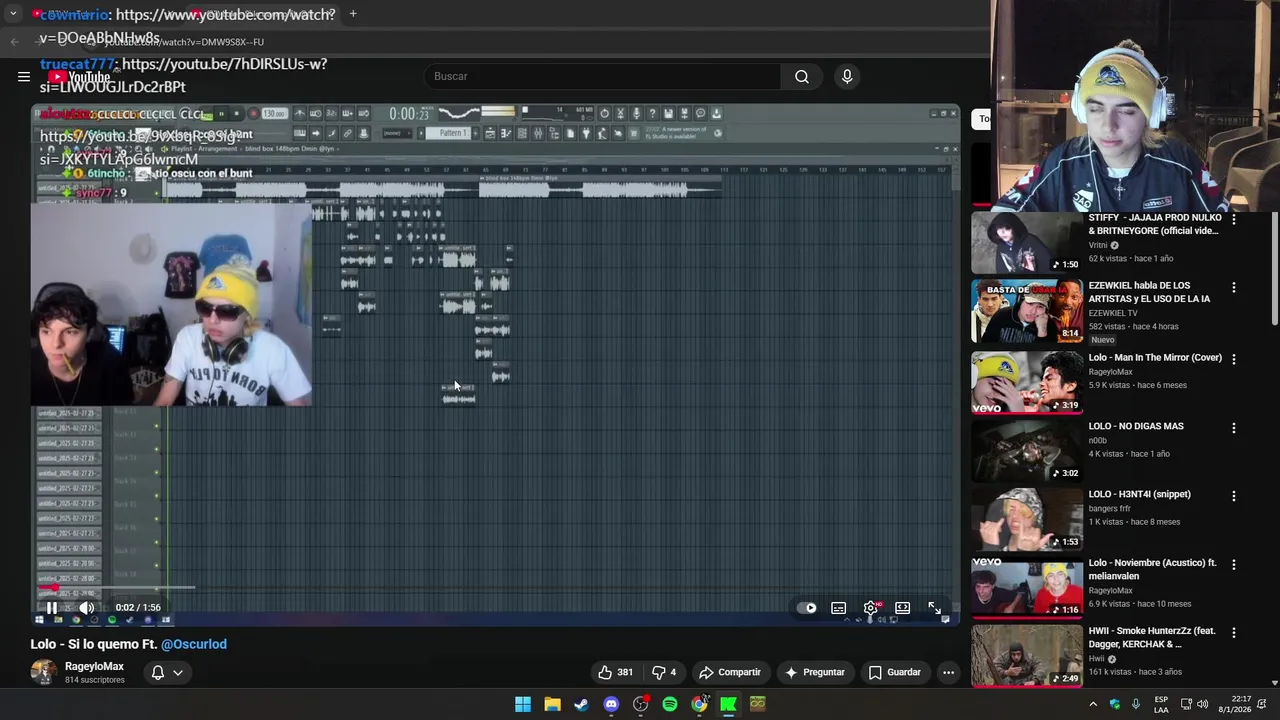This screenshot has height=720, width=1280.
Task: Click the recommendations sidebar scrollbar
Action: [1275, 270]
